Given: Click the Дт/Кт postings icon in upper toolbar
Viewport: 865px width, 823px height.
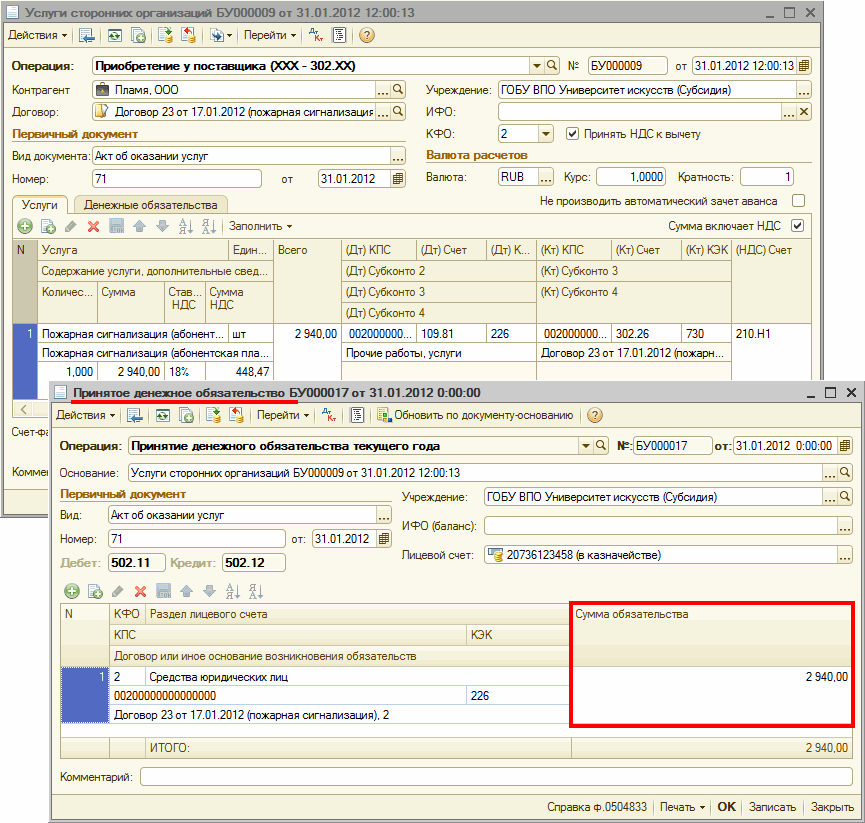Looking at the screenshot, I should click(316, 35).
